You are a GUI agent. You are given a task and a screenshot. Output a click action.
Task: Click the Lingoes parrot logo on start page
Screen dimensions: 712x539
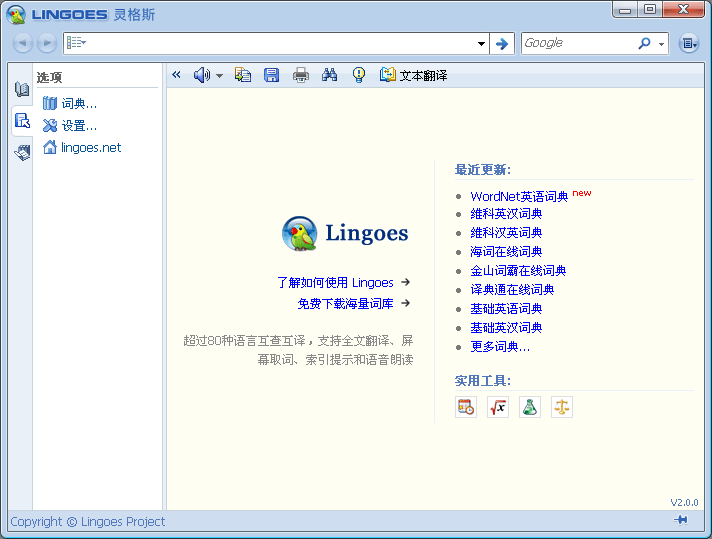point(300,233)
